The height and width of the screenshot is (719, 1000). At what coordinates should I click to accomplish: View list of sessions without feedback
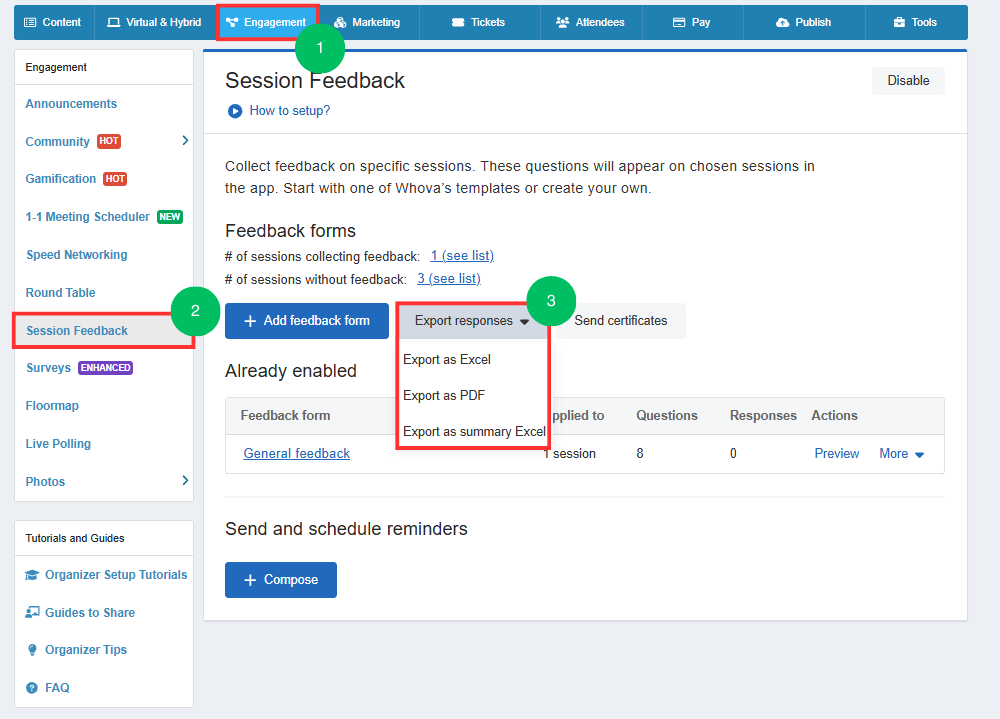448,279
